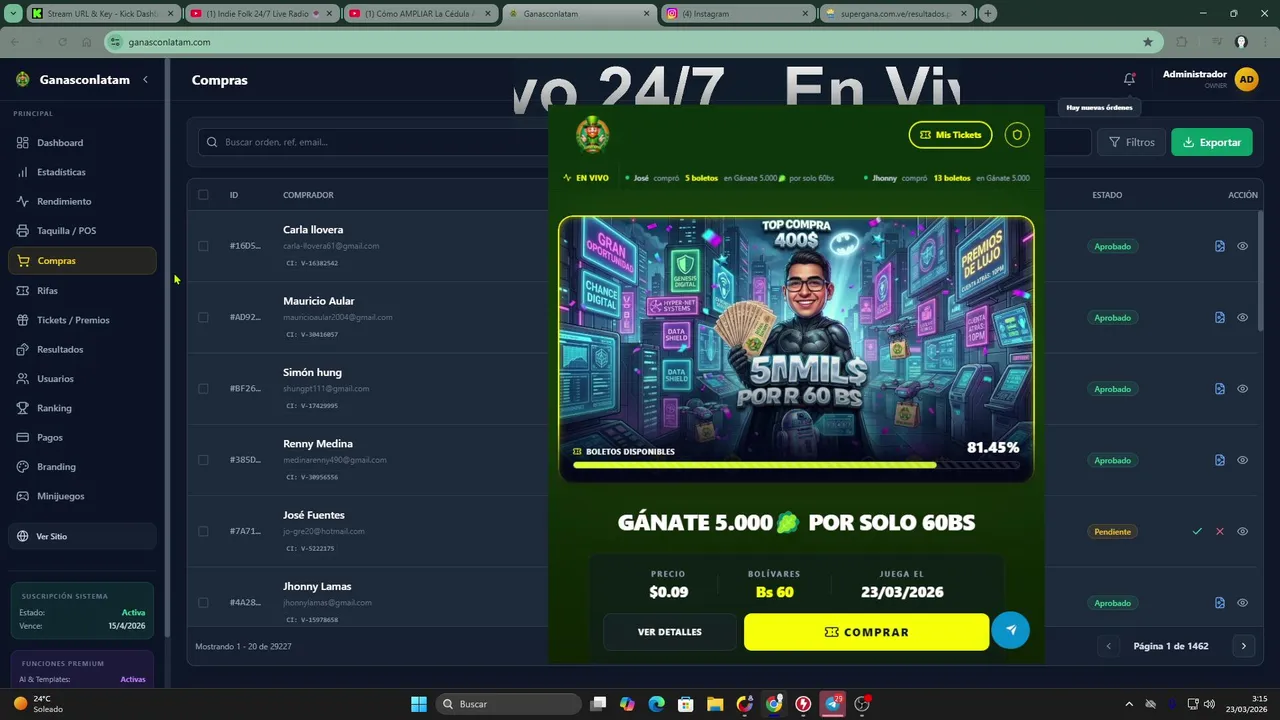Check the box for José Fuentes

tap(203, 531)
